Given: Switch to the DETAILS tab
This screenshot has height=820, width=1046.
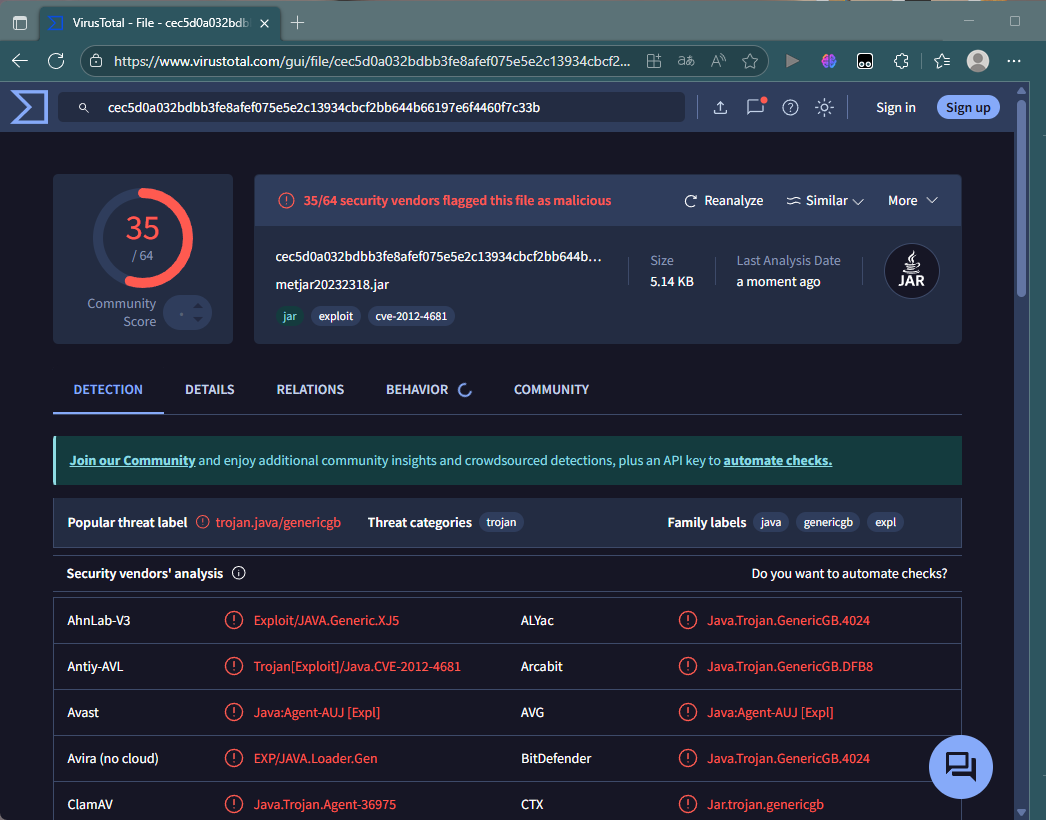Looking at the screenshot, I should tap(209, 389).
